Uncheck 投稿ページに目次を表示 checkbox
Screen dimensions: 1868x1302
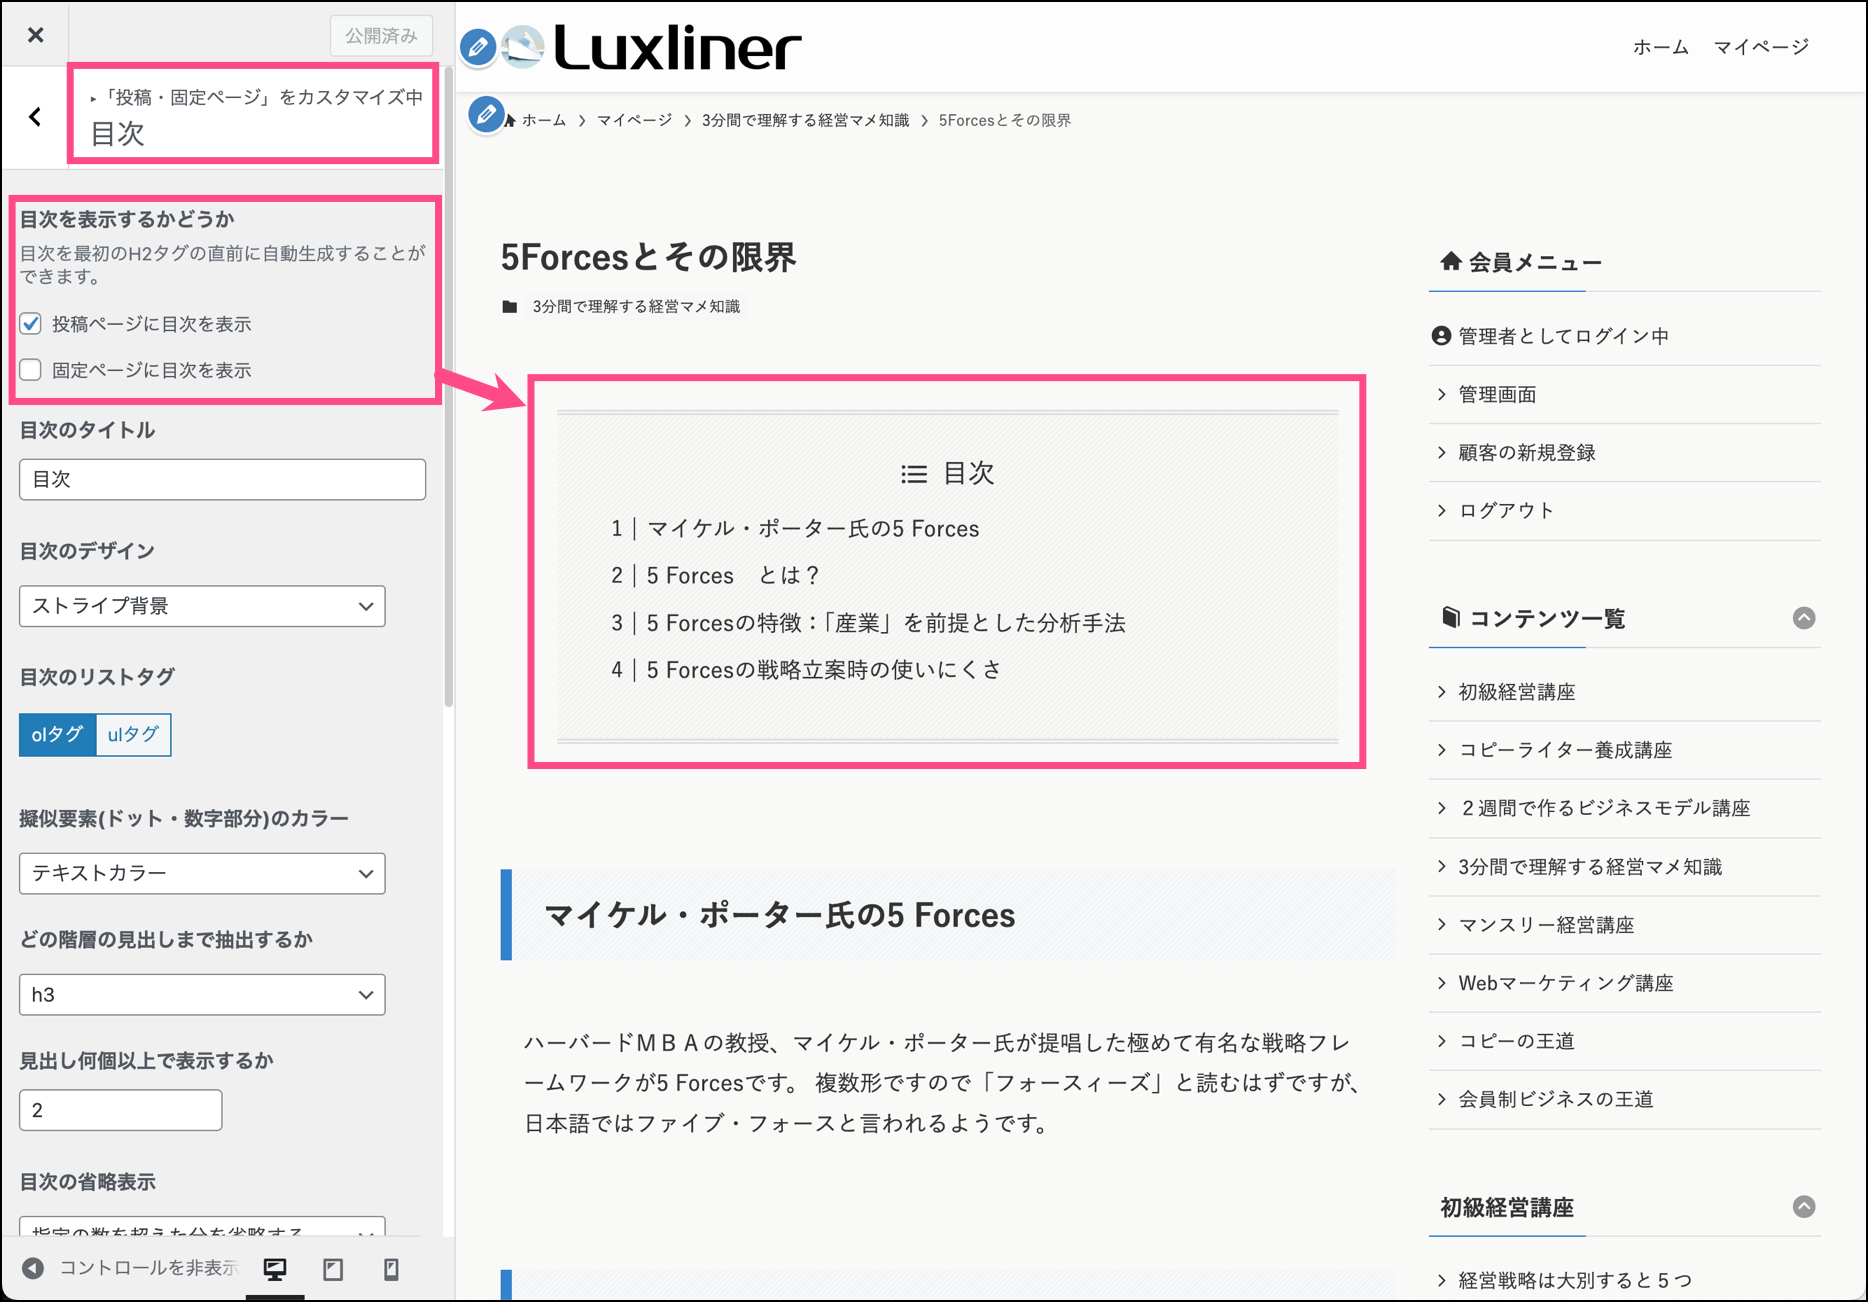point(31,324)
